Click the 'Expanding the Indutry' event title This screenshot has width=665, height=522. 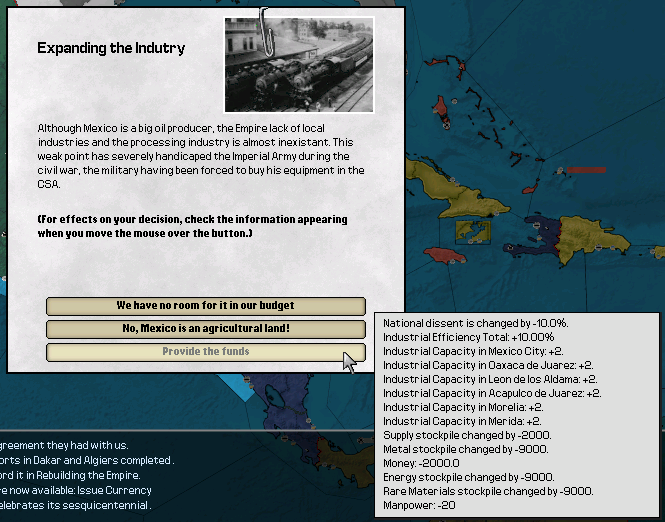[x=111, y=48]
